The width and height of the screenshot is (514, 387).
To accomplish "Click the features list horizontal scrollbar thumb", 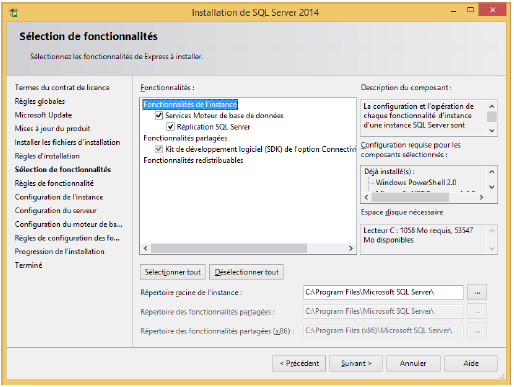I will [229, 248].
